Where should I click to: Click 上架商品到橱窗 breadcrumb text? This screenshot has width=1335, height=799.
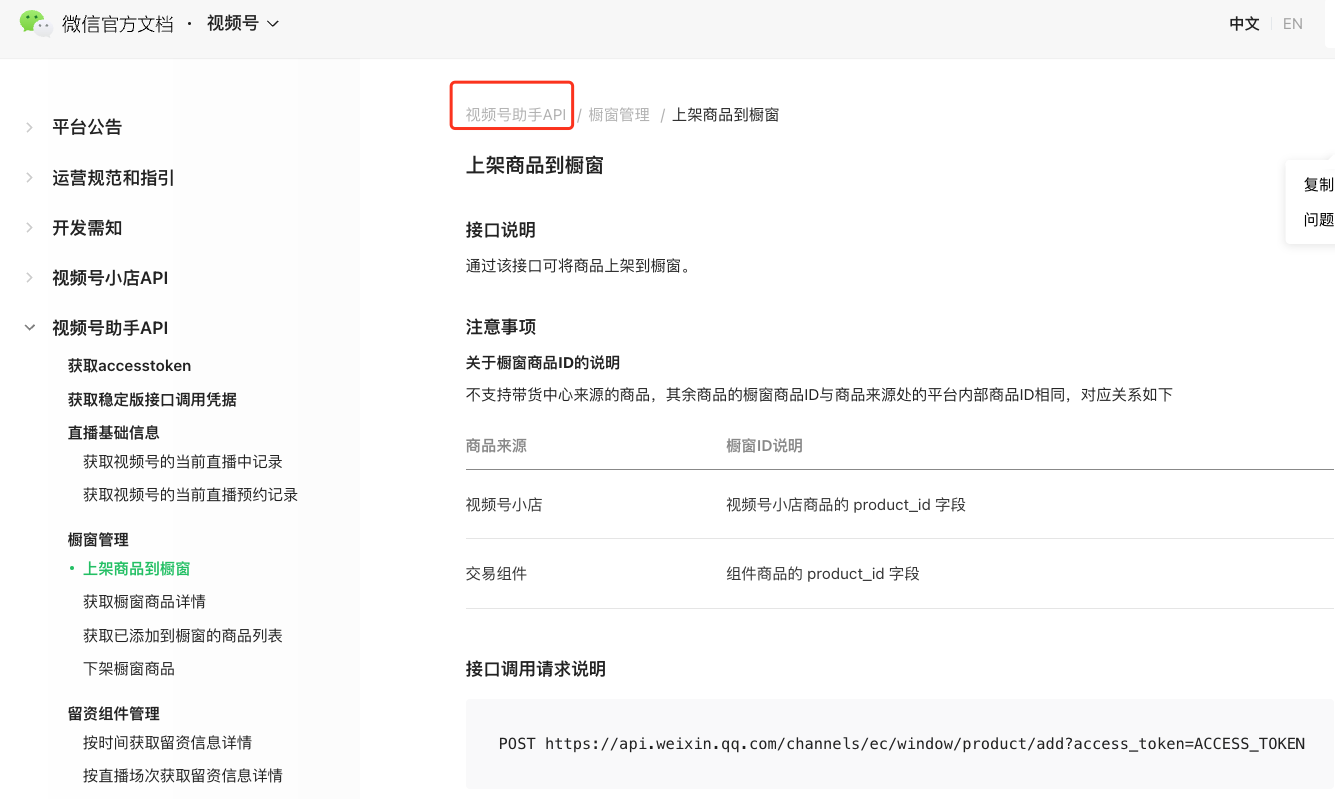click(x=726, y=115)
